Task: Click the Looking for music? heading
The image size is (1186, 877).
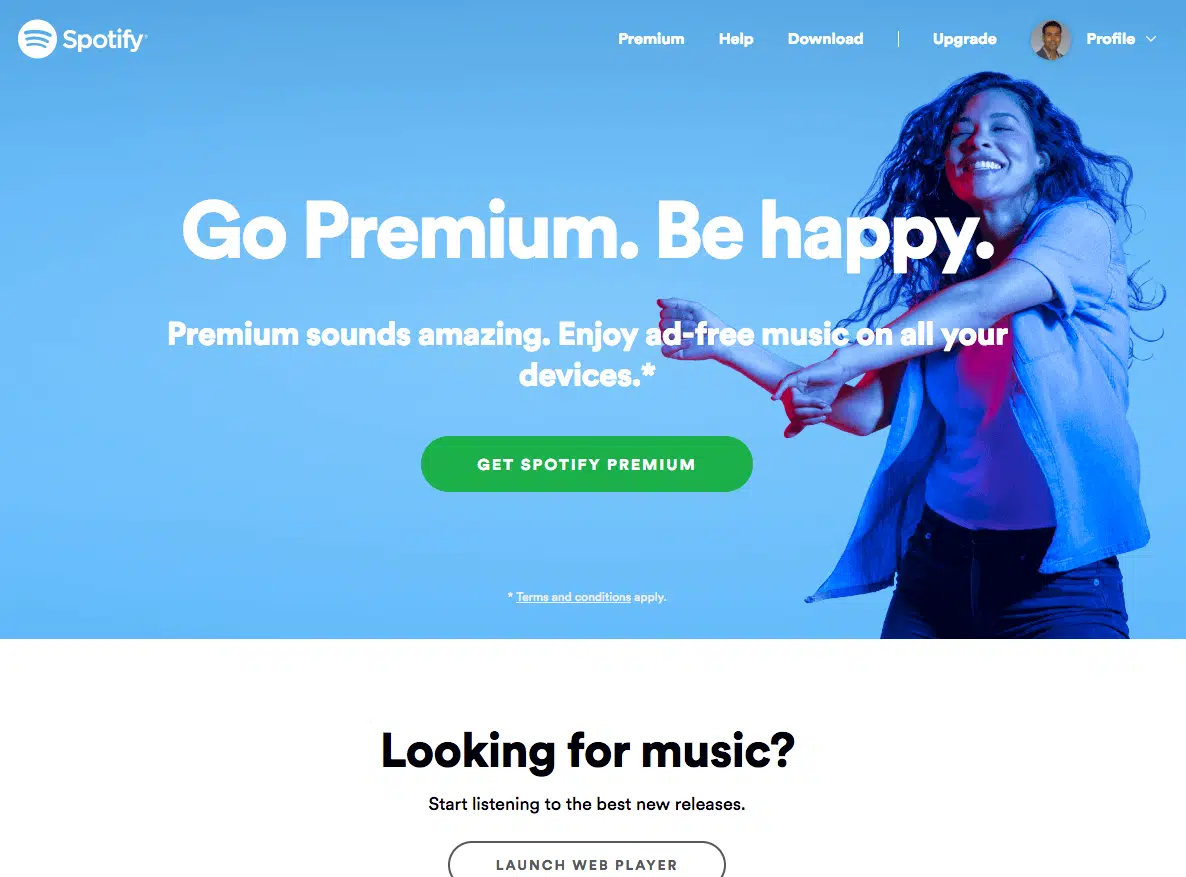Action: (x=588, y=751)
